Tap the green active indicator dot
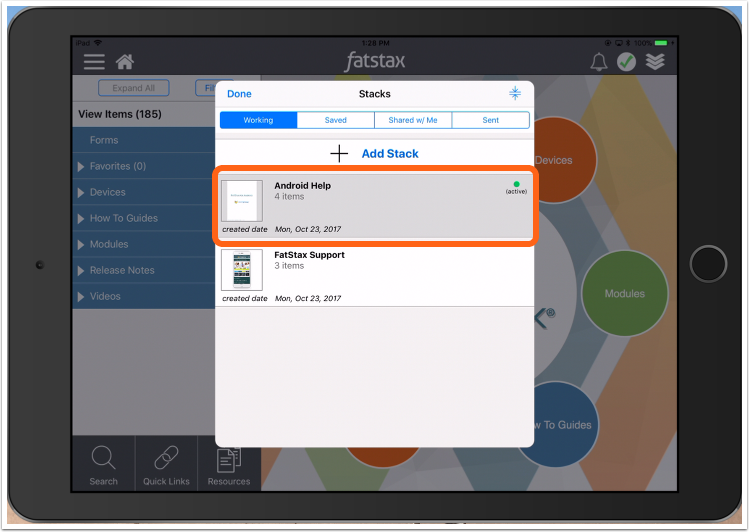 click(516, 184)
